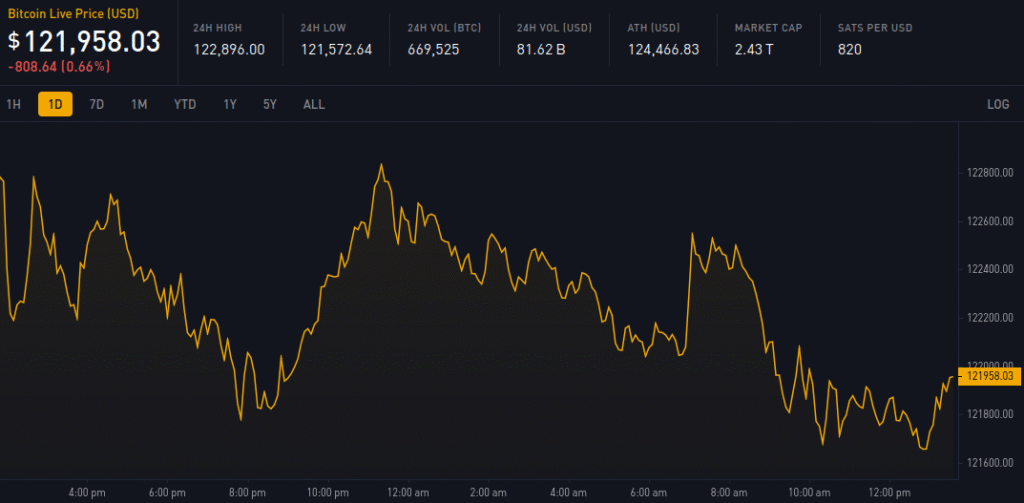Click the Bitcoin Live Price (USD) title
Viewport: 1024px width, 503px height.
74,14
